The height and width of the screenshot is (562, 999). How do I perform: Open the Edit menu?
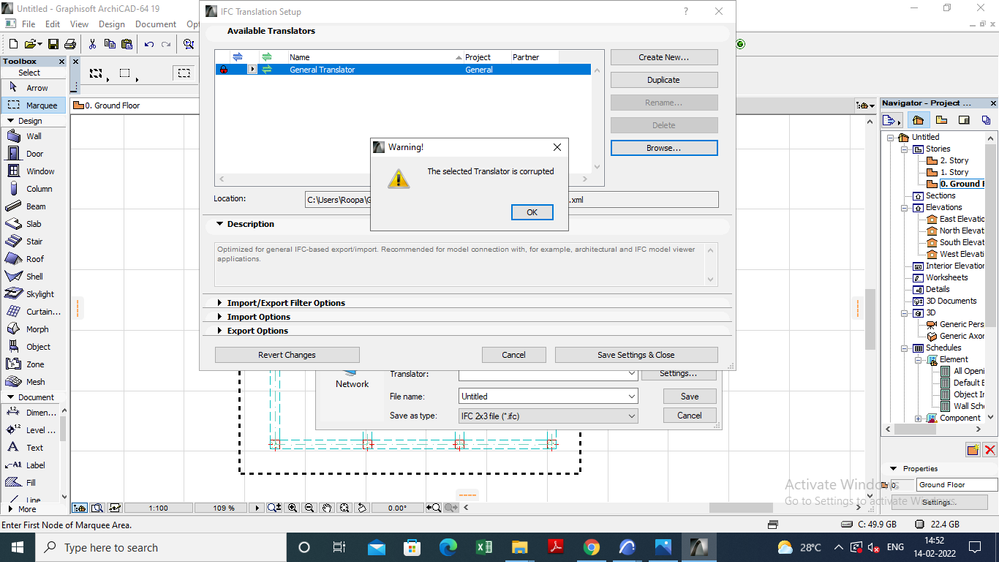tap(52, 24)
